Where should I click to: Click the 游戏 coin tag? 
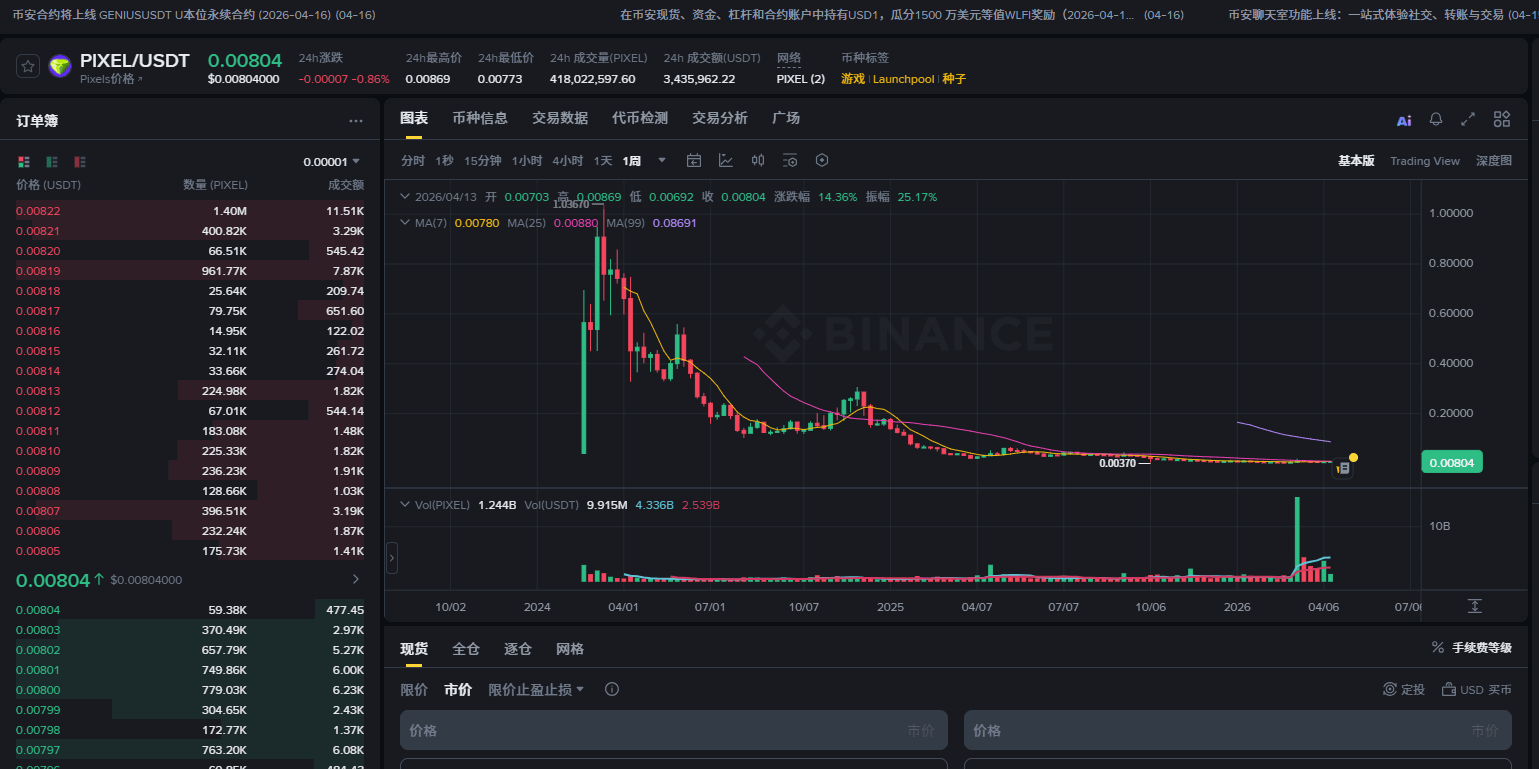[853, 79]
